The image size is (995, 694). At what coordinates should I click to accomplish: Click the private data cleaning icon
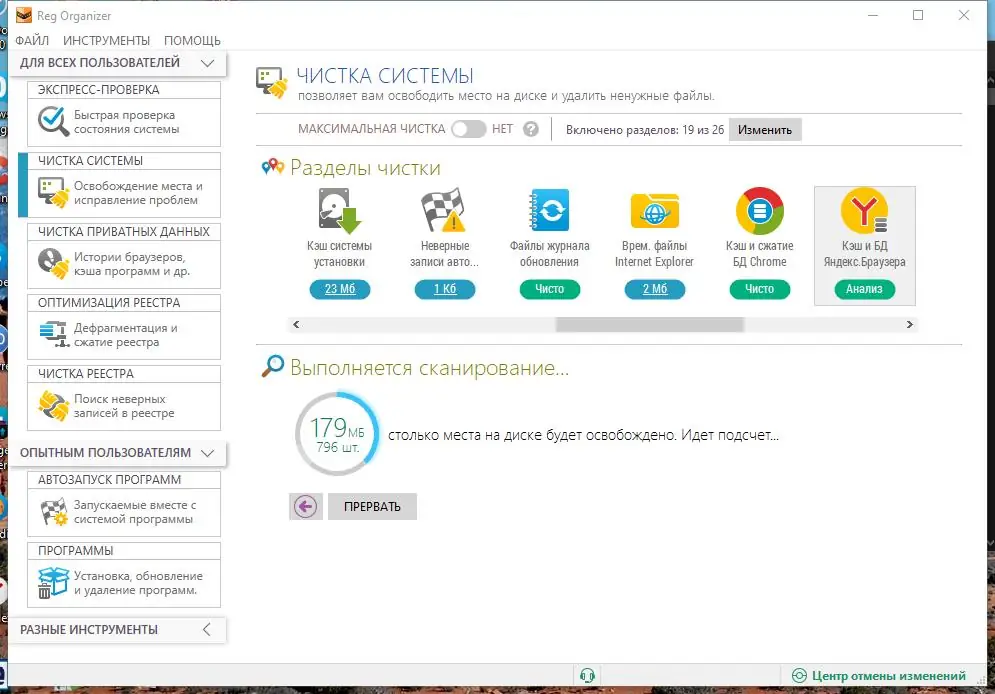pyautogui.click(x=53, y=263)
